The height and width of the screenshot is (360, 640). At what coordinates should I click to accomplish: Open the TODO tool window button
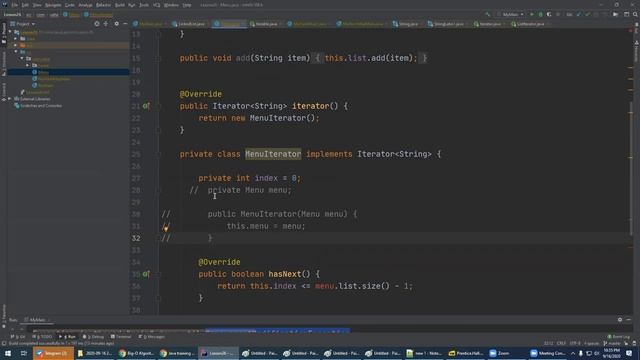[42, 337]
